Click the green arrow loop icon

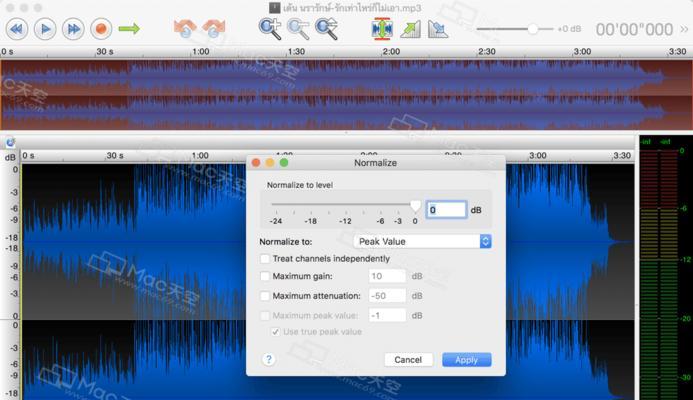(x=129, y=29)
